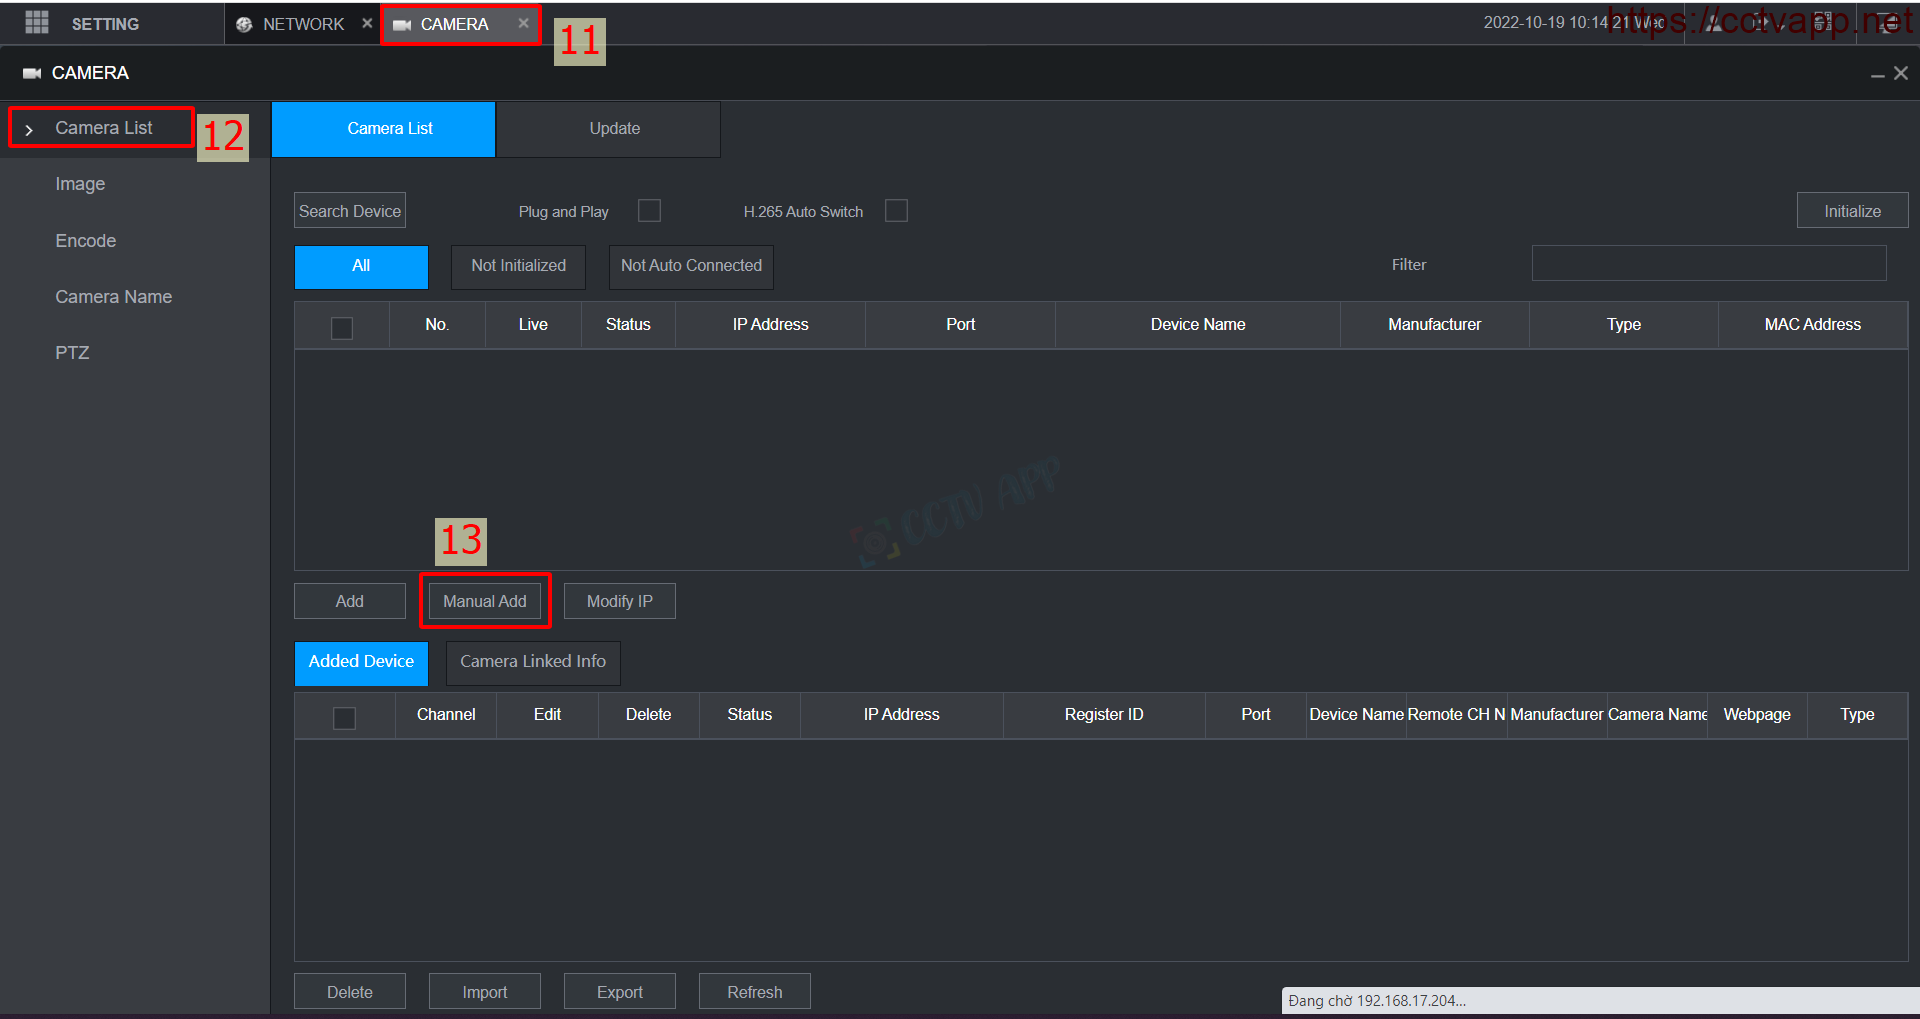
Task: Enable the Plug and Play checkbox
Action: coord(649,211)
